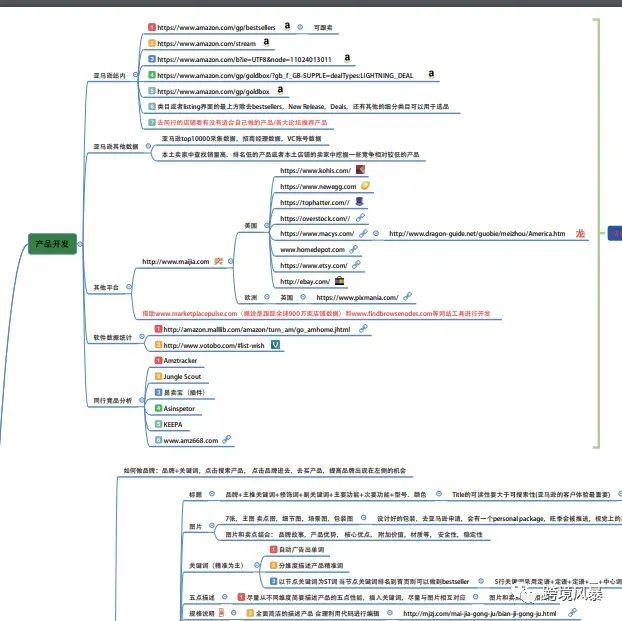Image resolution: width=622 pixels, height=621 pixels.
Task: Select the Asinspetor node
Action: click(179, 408)
